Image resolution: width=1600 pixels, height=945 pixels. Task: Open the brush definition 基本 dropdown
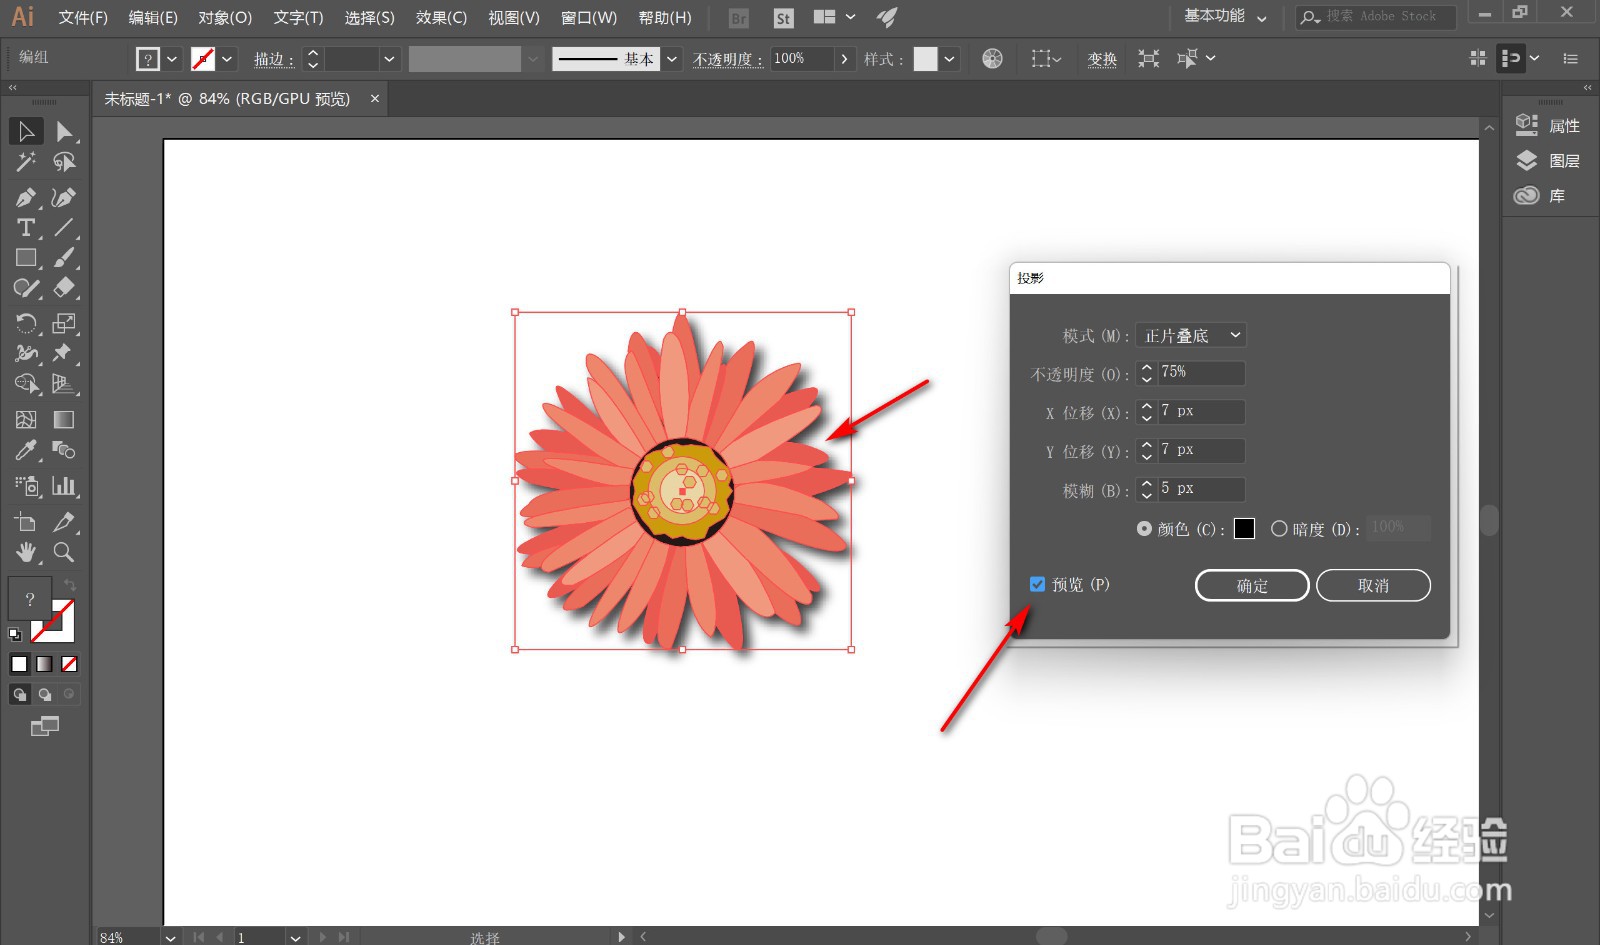point(672,59)
